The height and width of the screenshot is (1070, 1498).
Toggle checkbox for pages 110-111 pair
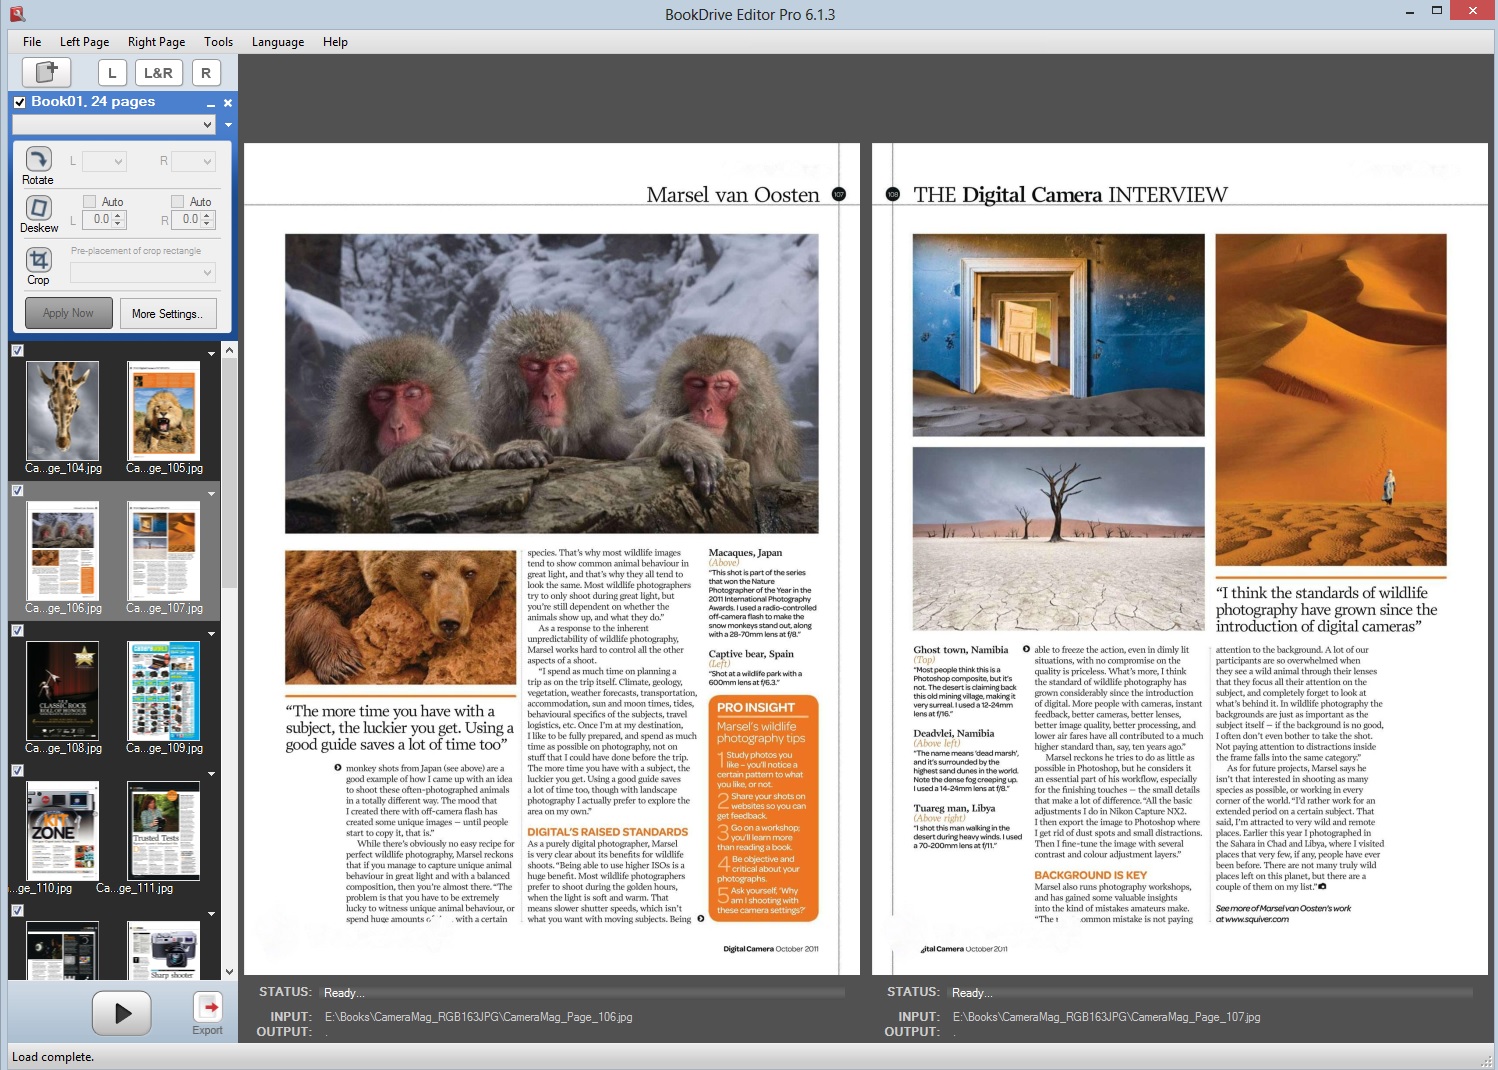(x=17, y=771)
